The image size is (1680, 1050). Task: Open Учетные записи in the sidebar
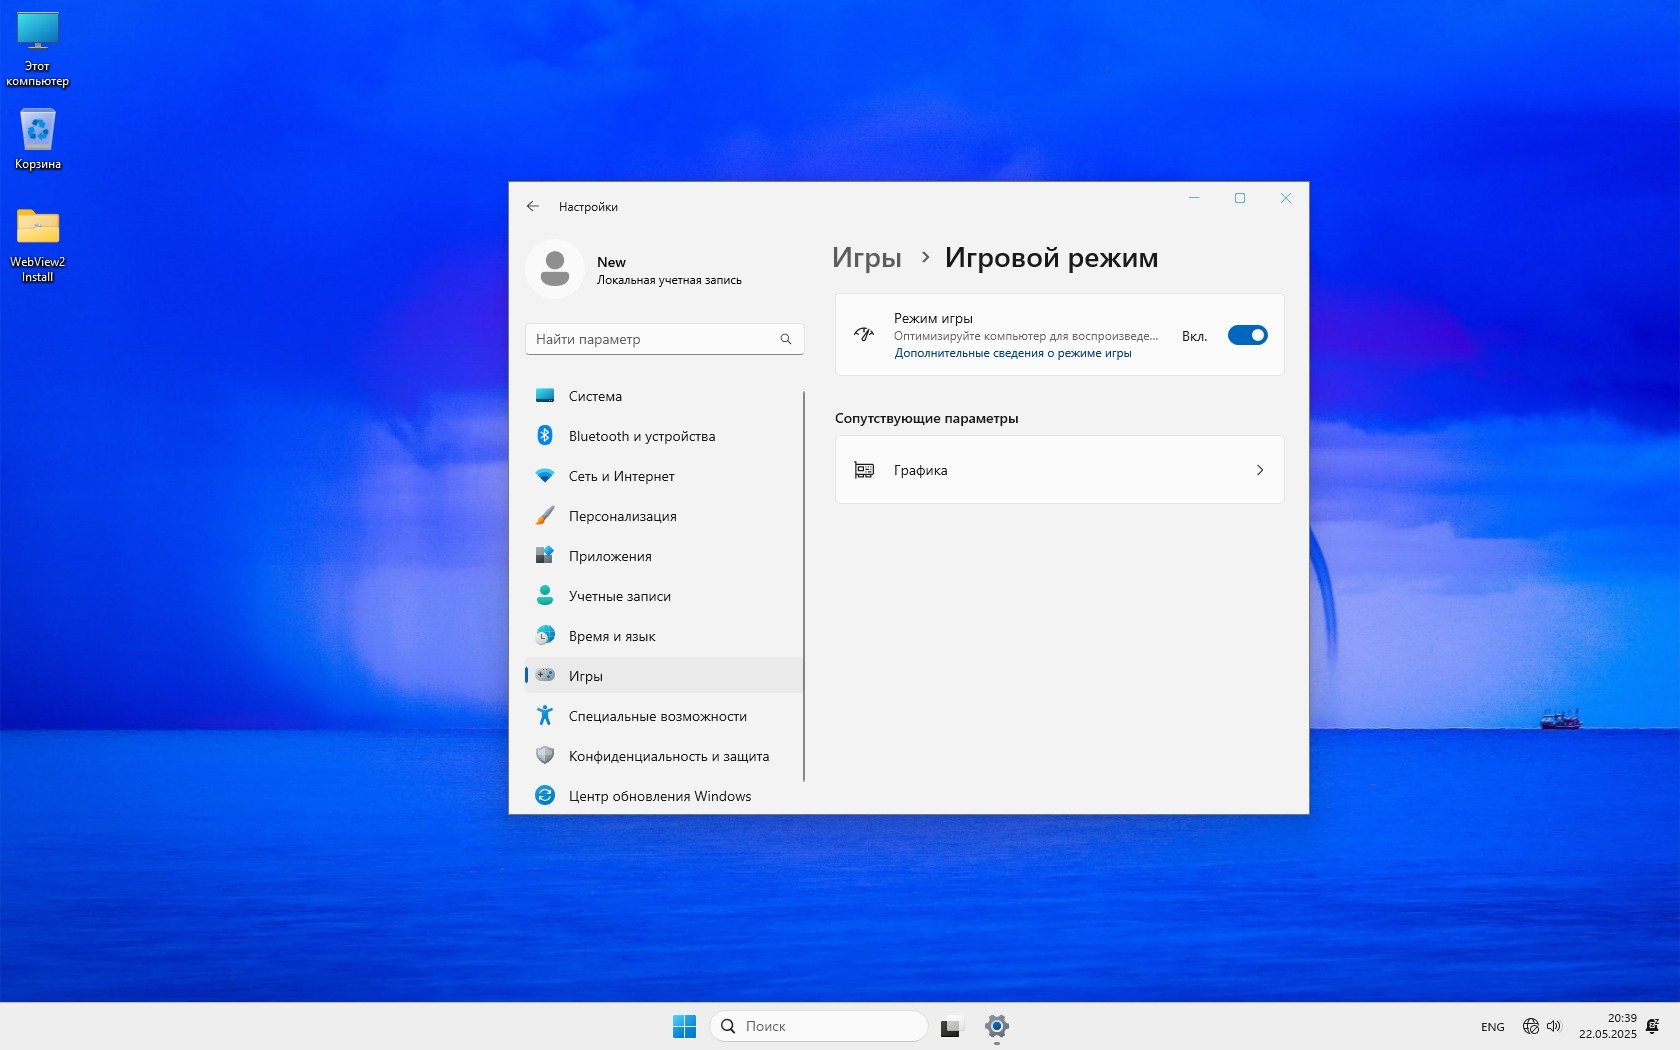619,596
